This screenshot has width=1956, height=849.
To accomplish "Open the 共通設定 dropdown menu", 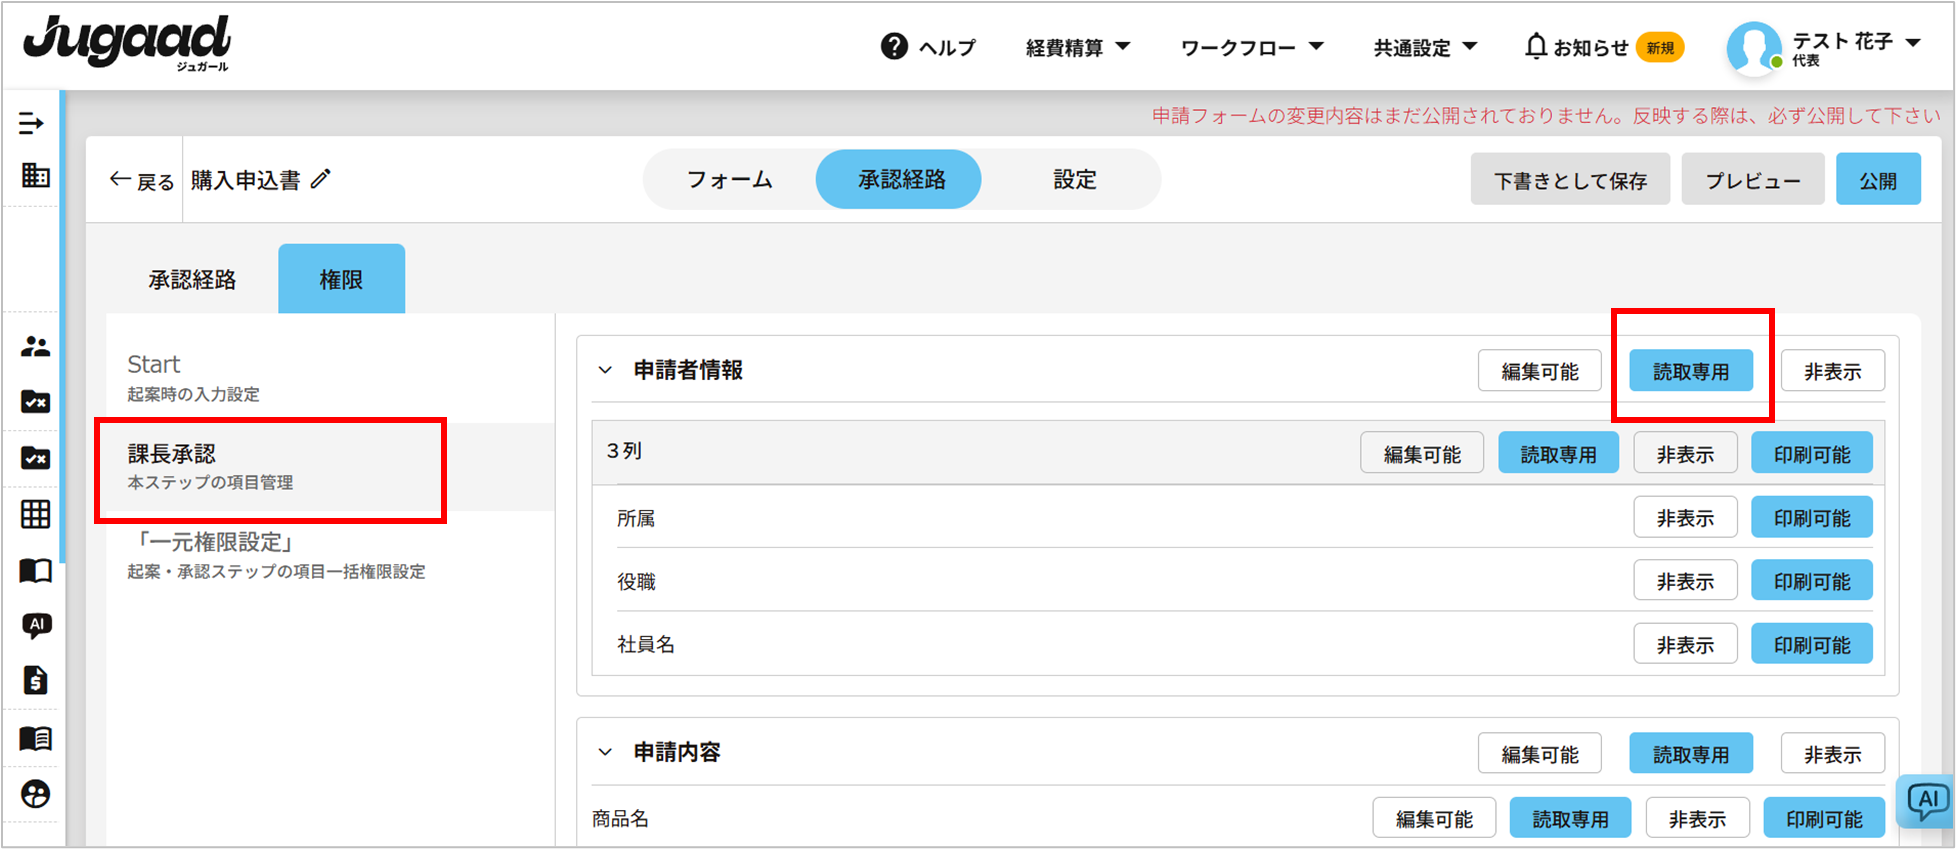I will [x=1424, y=47].
